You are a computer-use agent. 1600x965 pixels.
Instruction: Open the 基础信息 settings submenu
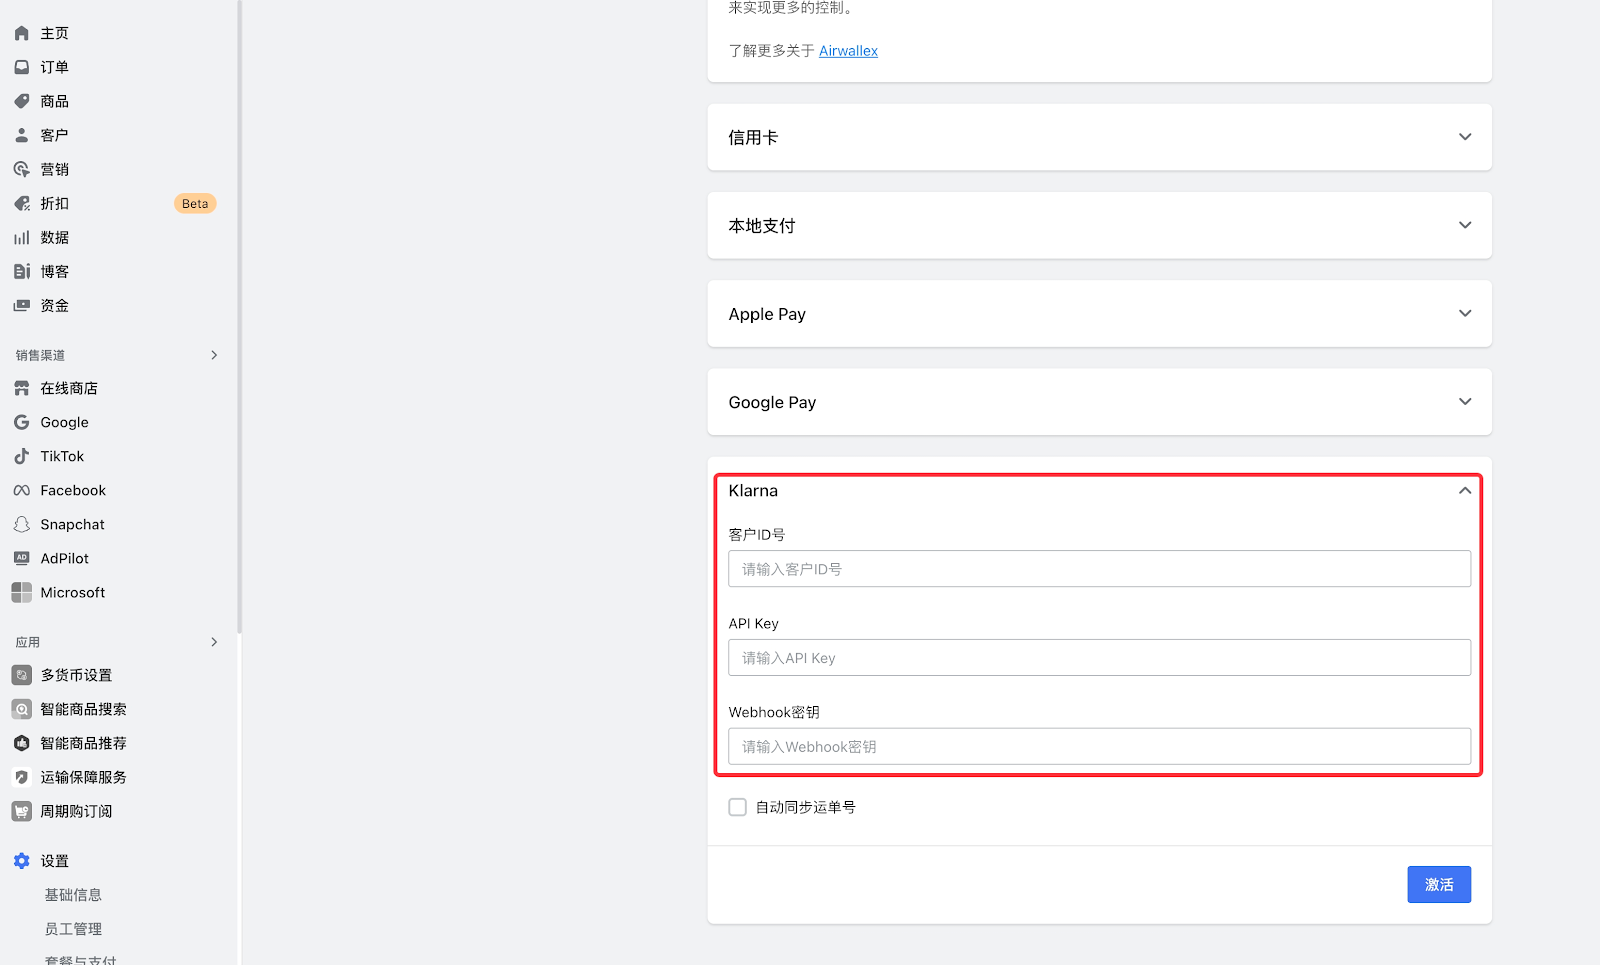tap(73, 895)
